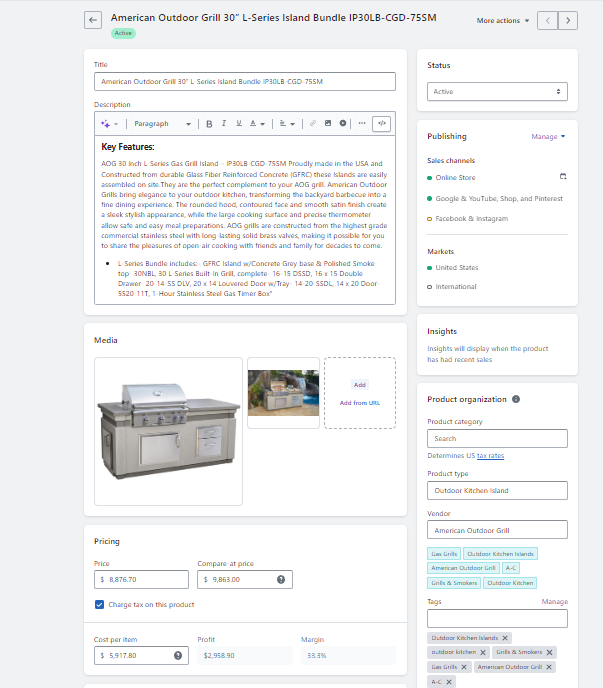This screenshot has width=603, height=688.
Task: Click the main grill island product image
Action: [169, 431]
